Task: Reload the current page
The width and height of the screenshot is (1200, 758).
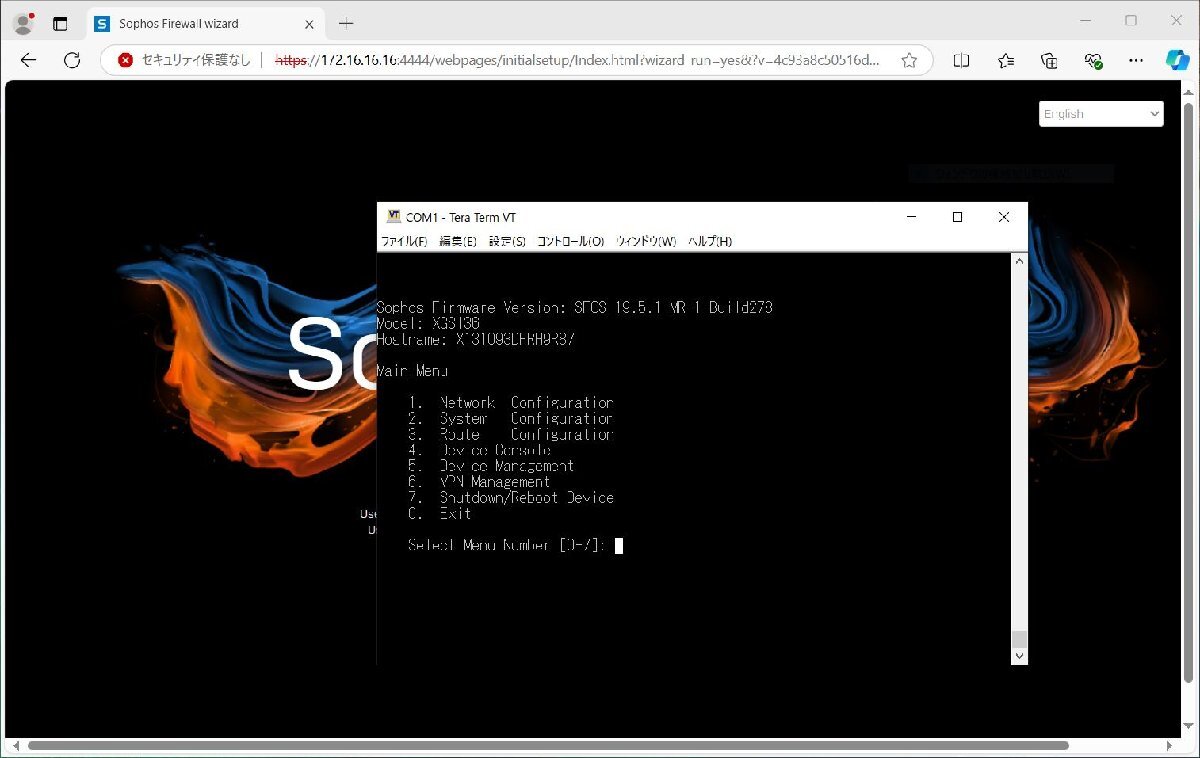Action: (72, 60)
